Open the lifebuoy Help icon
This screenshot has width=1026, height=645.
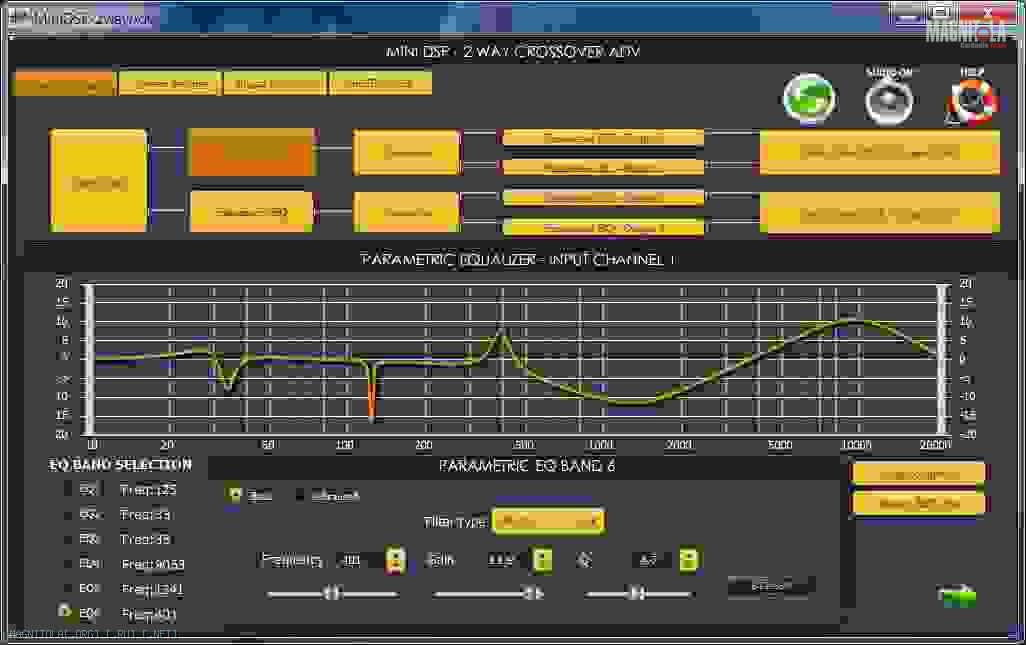coord(972,101)
